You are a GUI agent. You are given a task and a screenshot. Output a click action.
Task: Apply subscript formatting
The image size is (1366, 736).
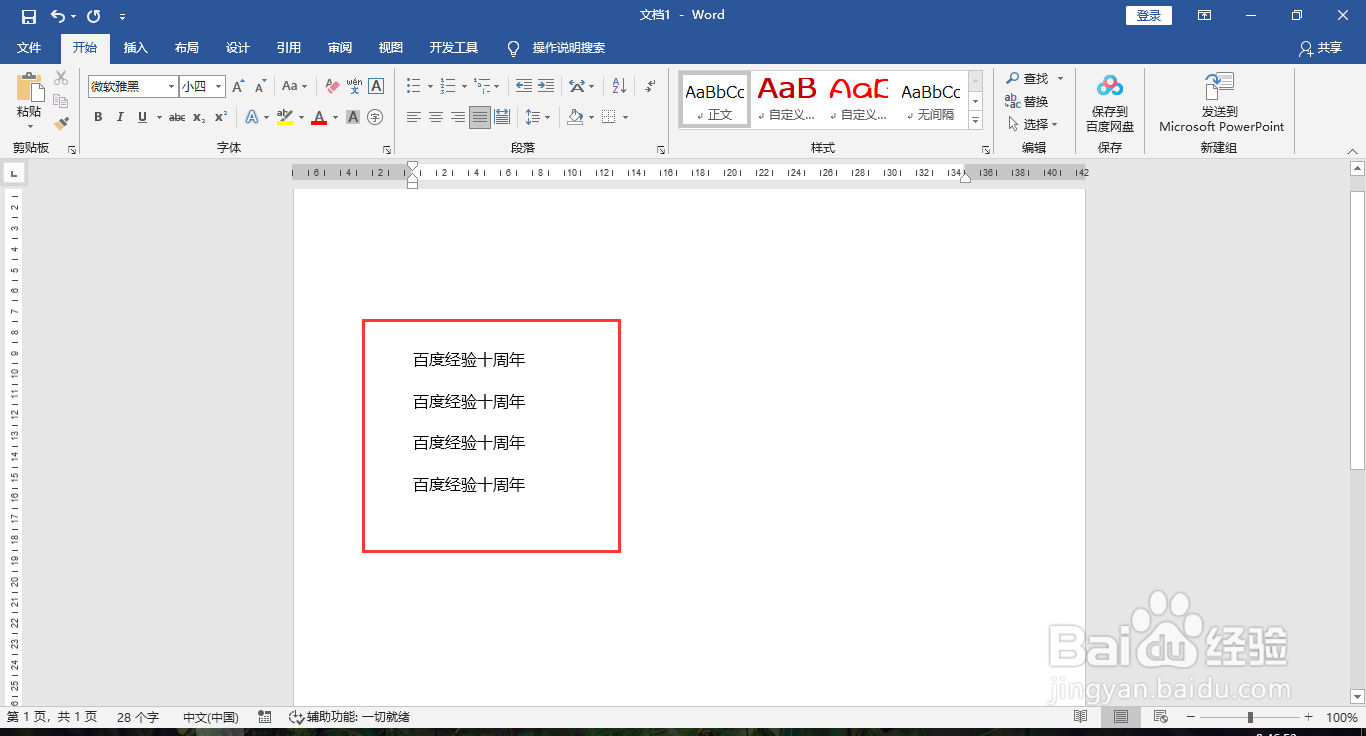(199, 117)
